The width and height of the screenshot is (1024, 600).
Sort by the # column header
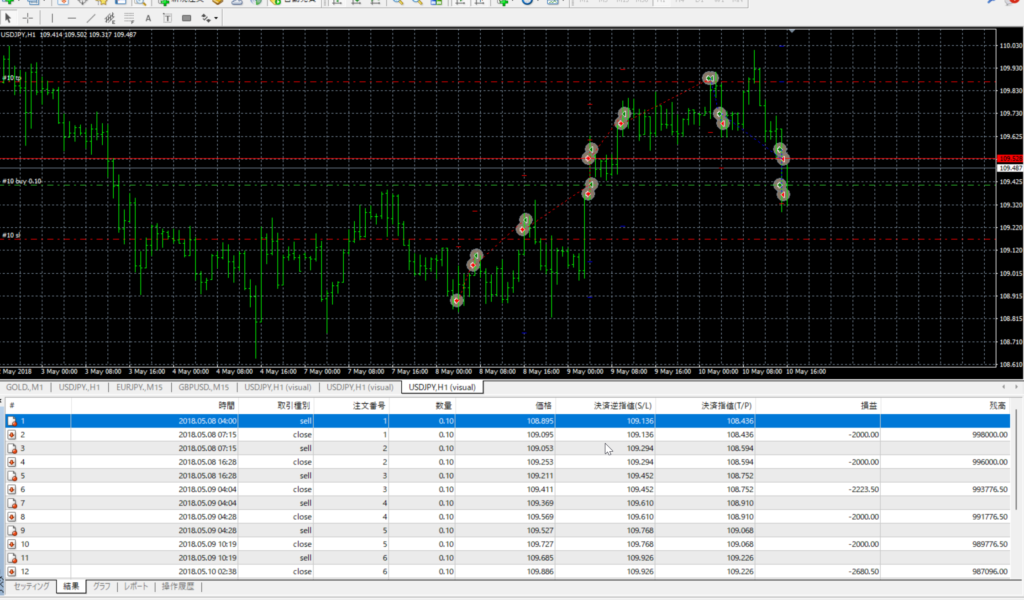point(38,406)
